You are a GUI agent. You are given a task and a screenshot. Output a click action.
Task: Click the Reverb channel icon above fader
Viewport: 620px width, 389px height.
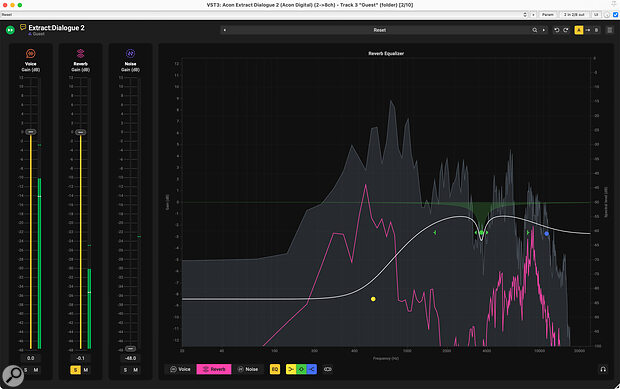click(x=80, y=53)
